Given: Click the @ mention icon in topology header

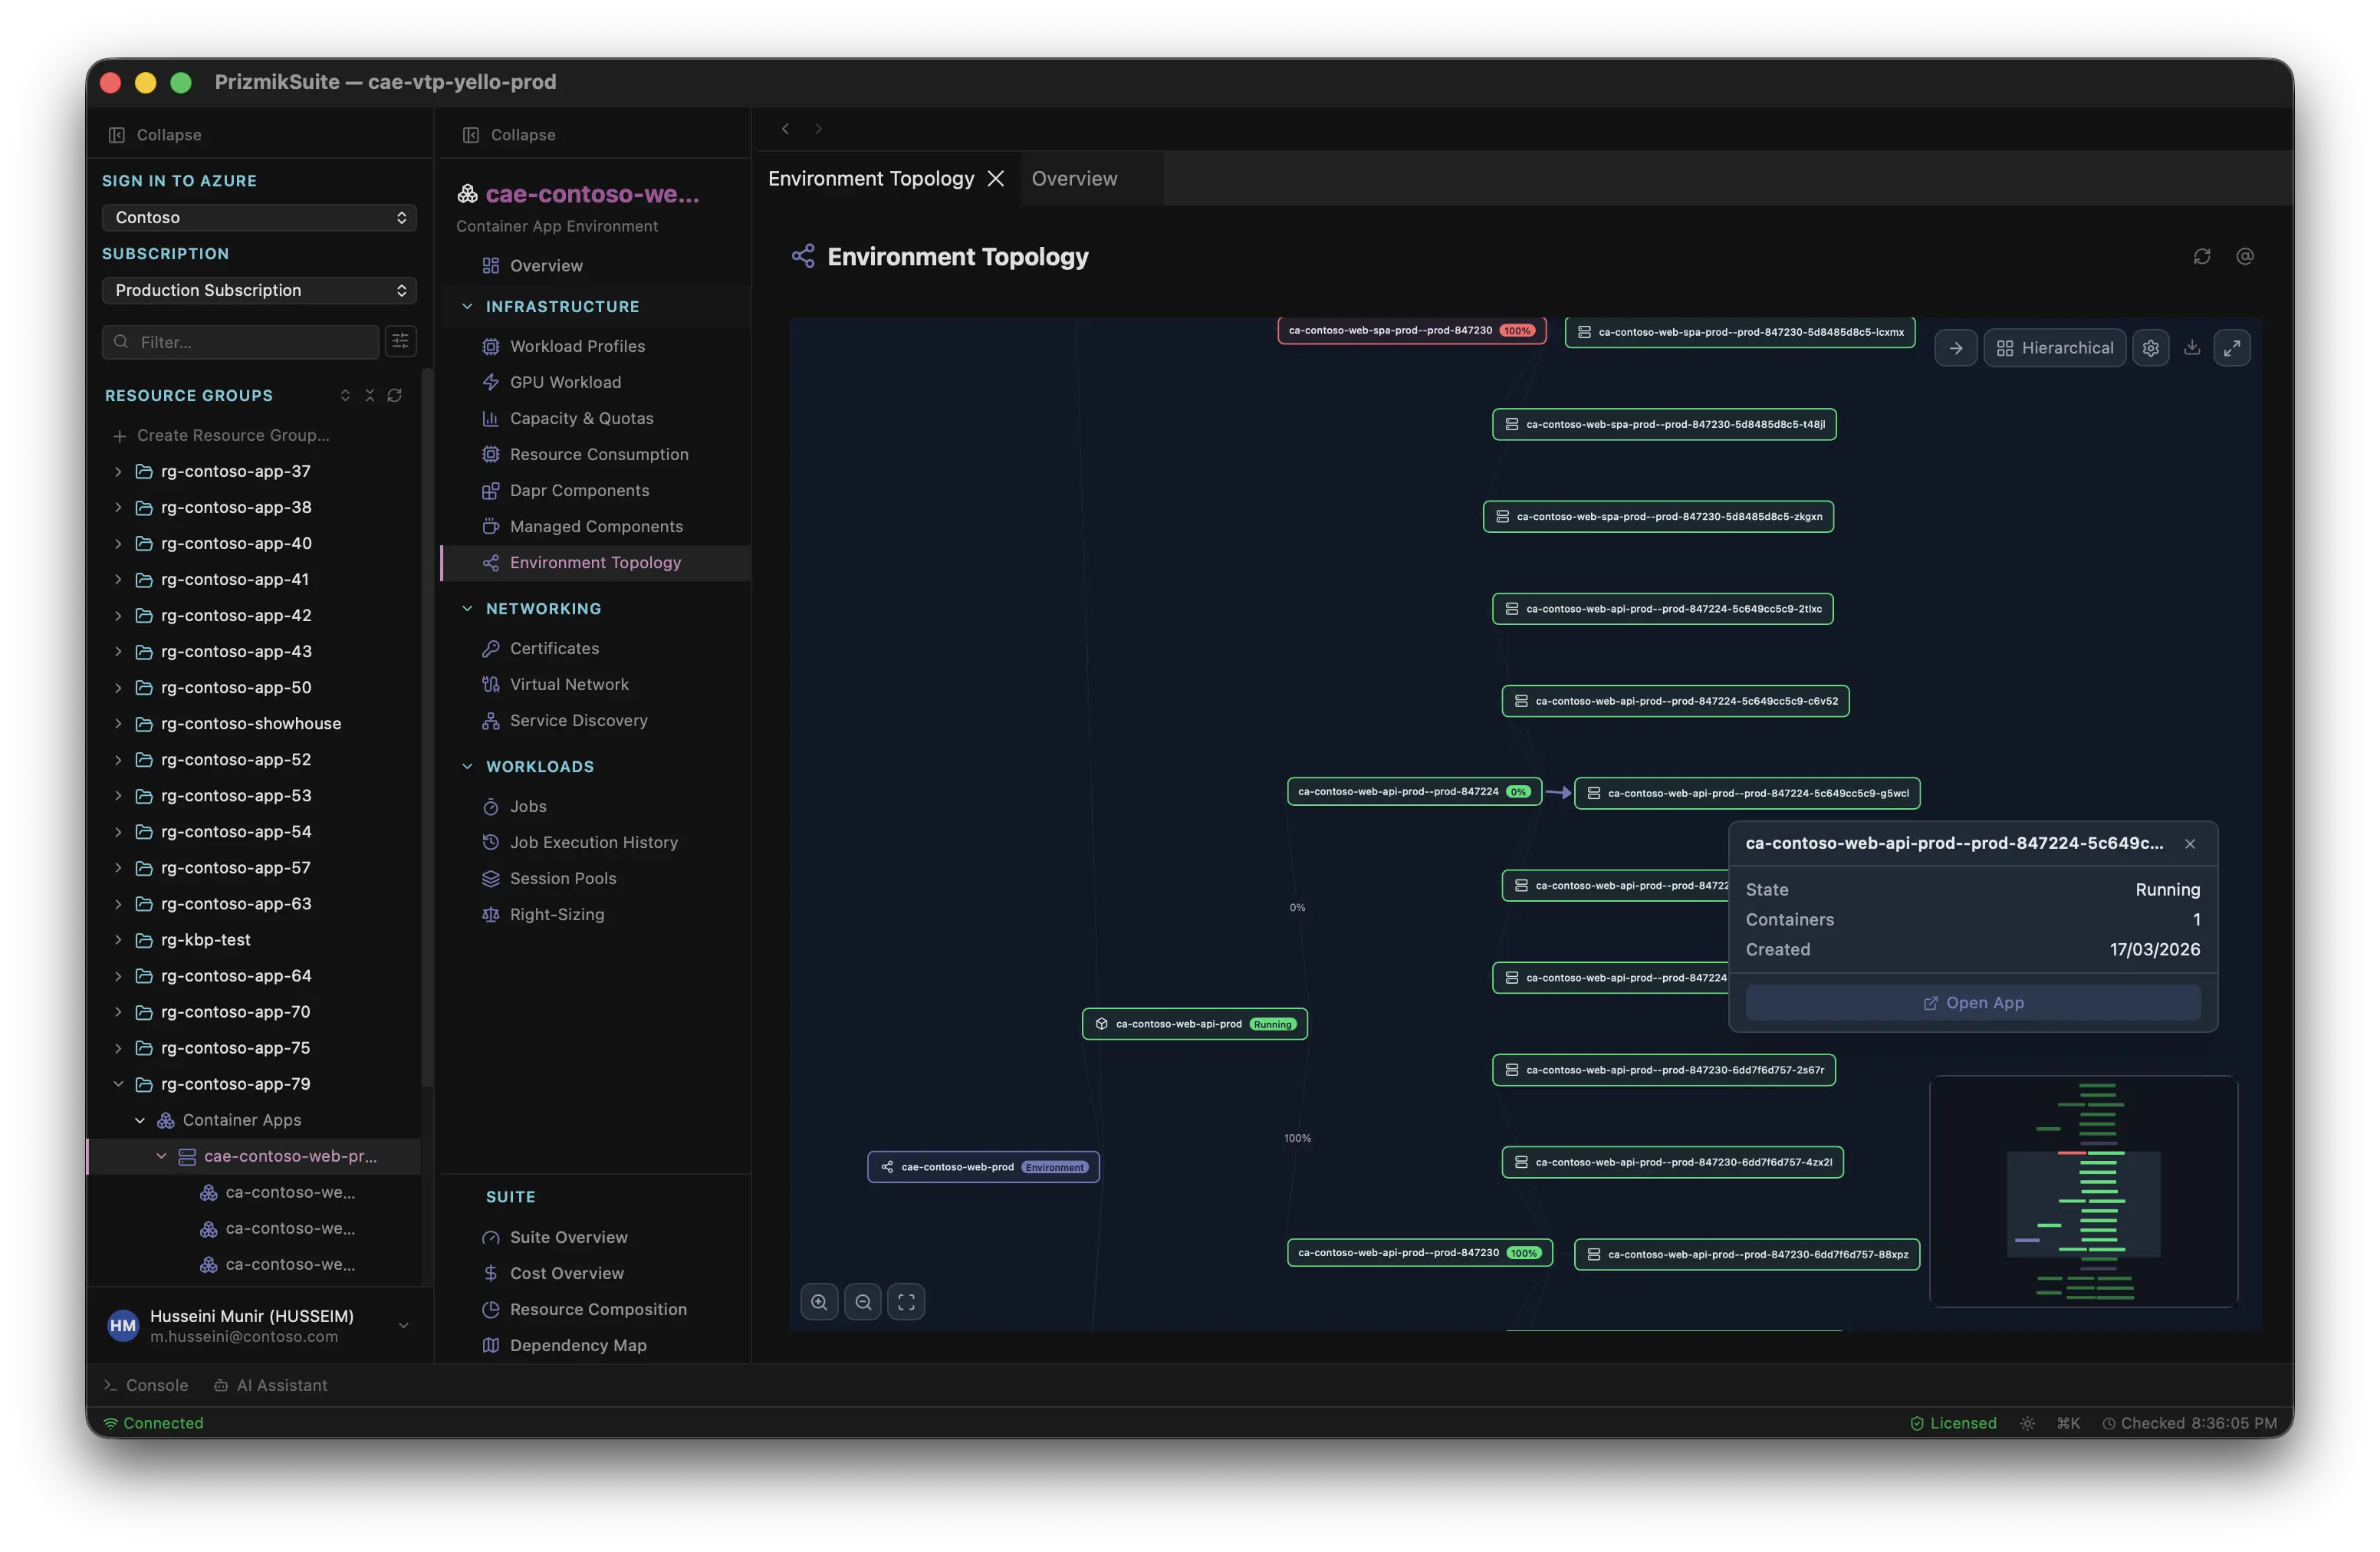Looking at the screenshot, I should (2245, 257).
